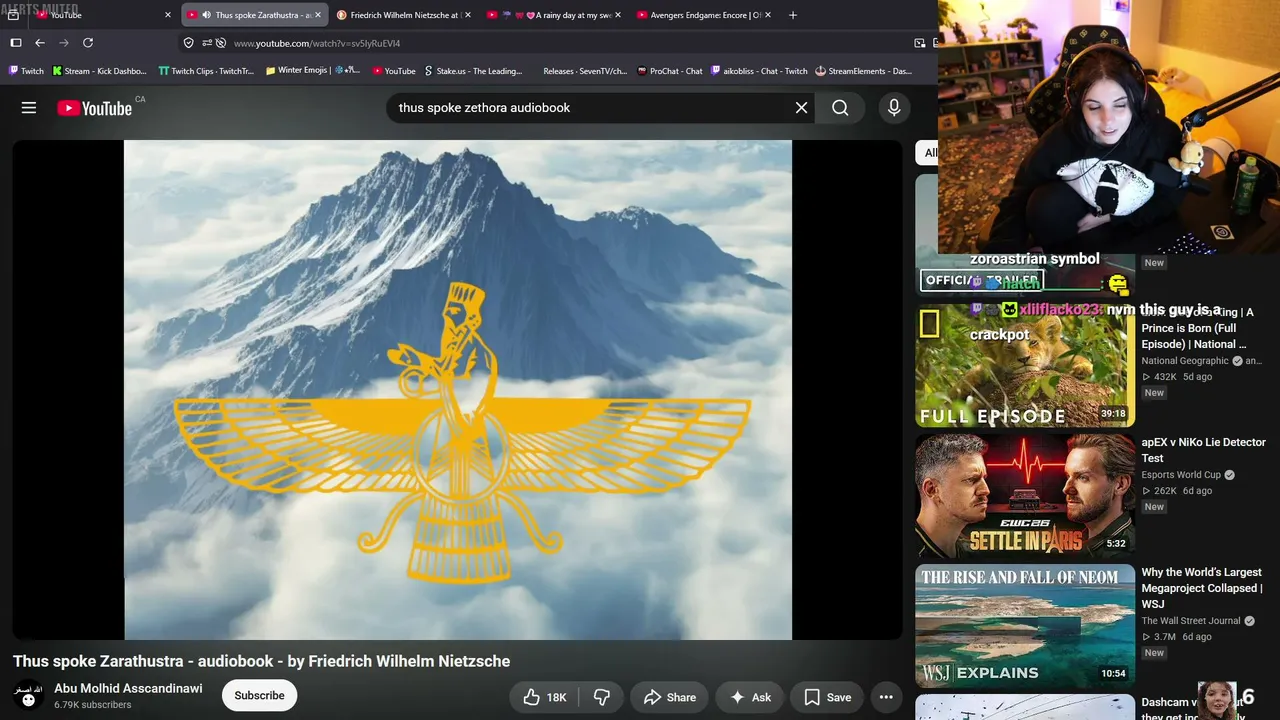Open the Ask button for the video
1280x720 pixels.
750,697
